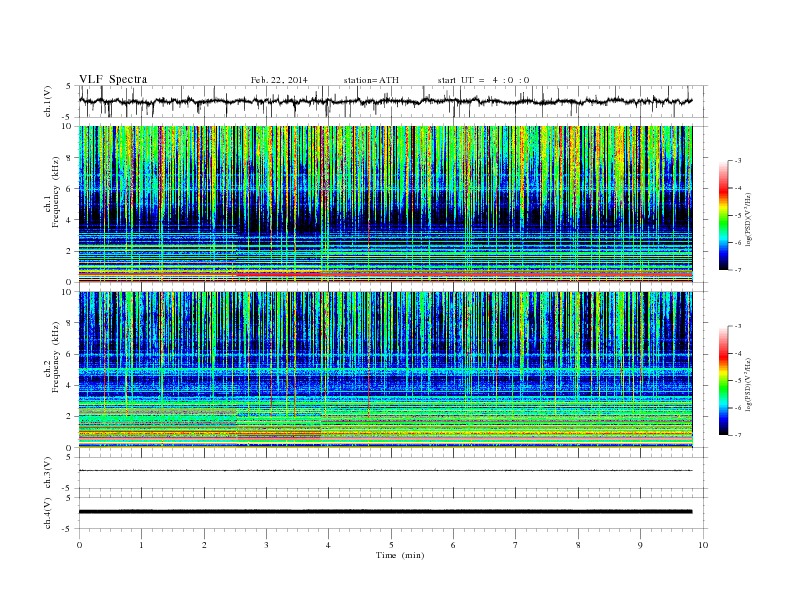The image size is (792, 612).
Task: Click the time axis tick label "7"
Action: point(516,545)
